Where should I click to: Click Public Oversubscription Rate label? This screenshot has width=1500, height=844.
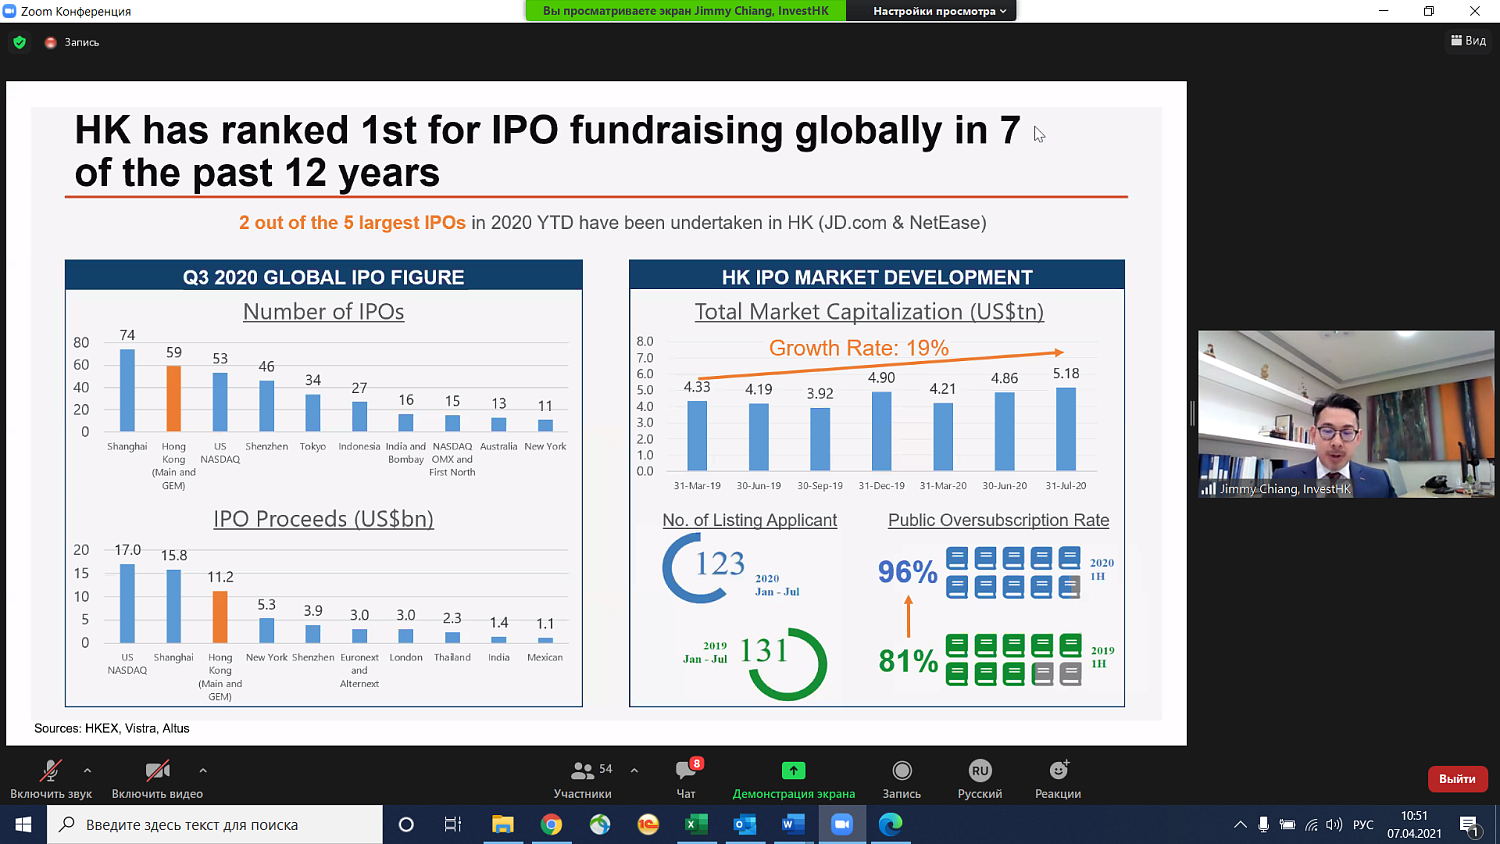click(999, 520)
